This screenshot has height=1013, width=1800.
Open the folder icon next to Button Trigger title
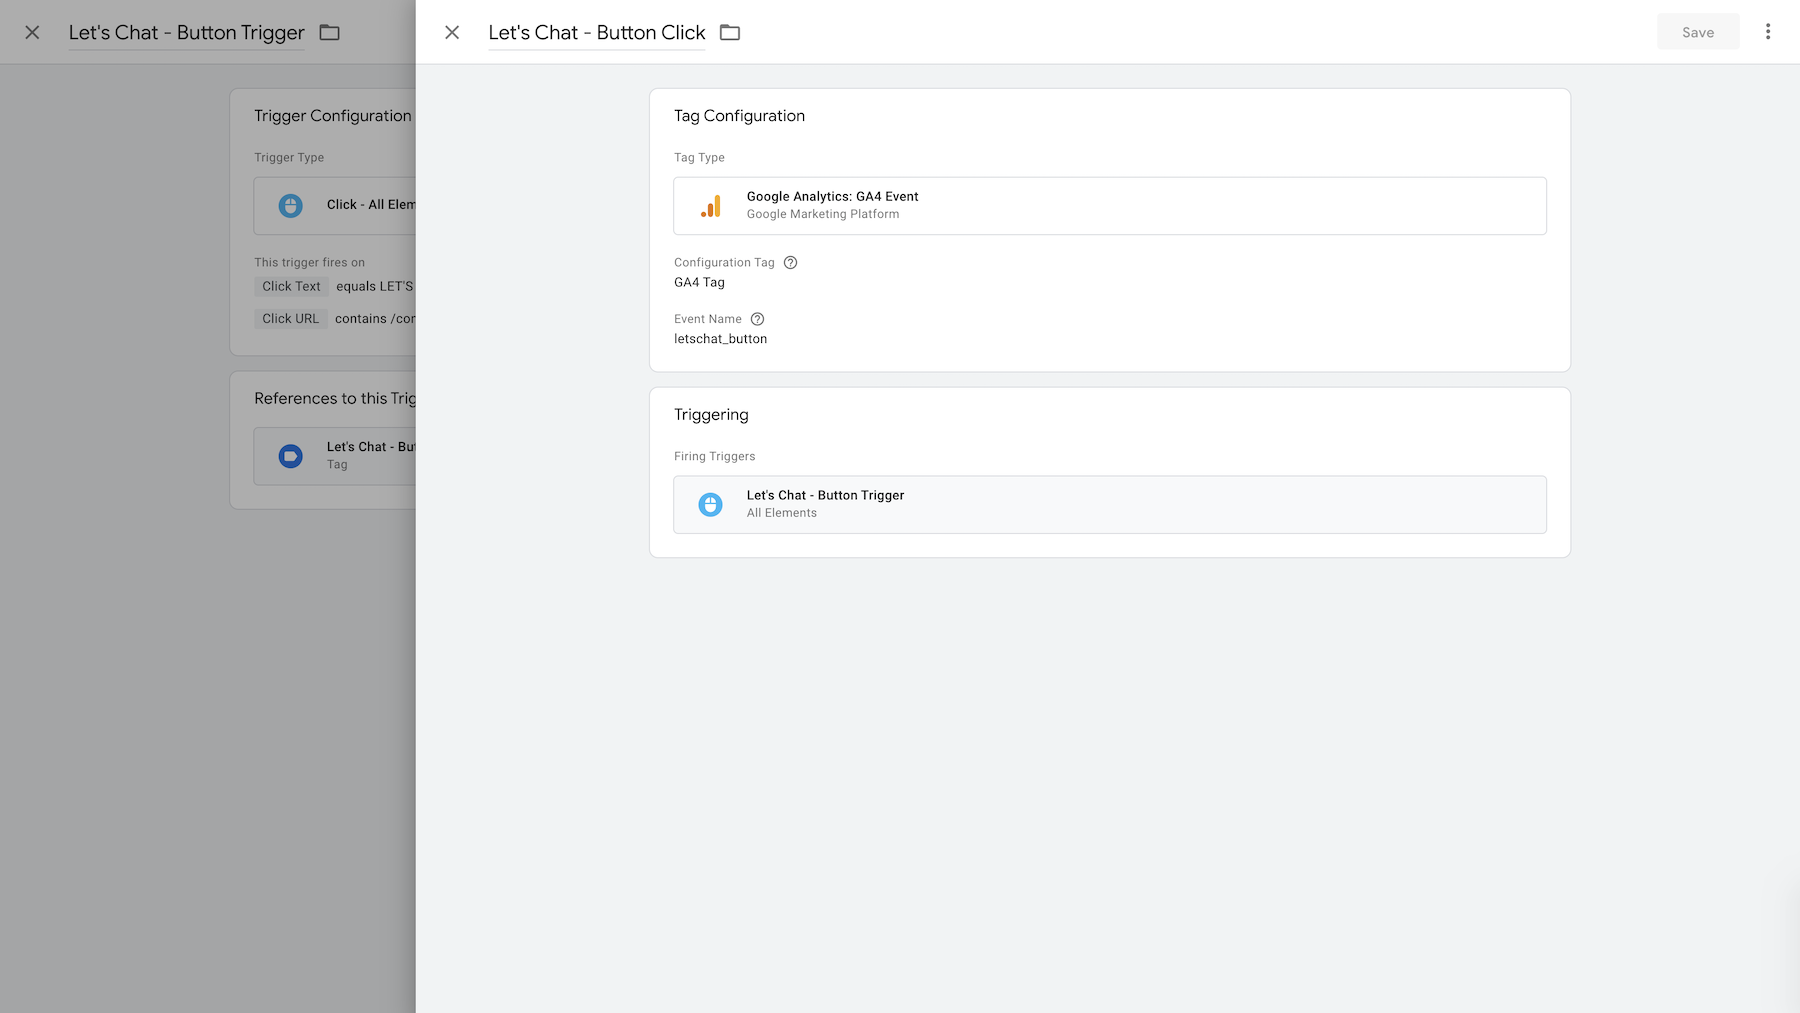point(330,33)
